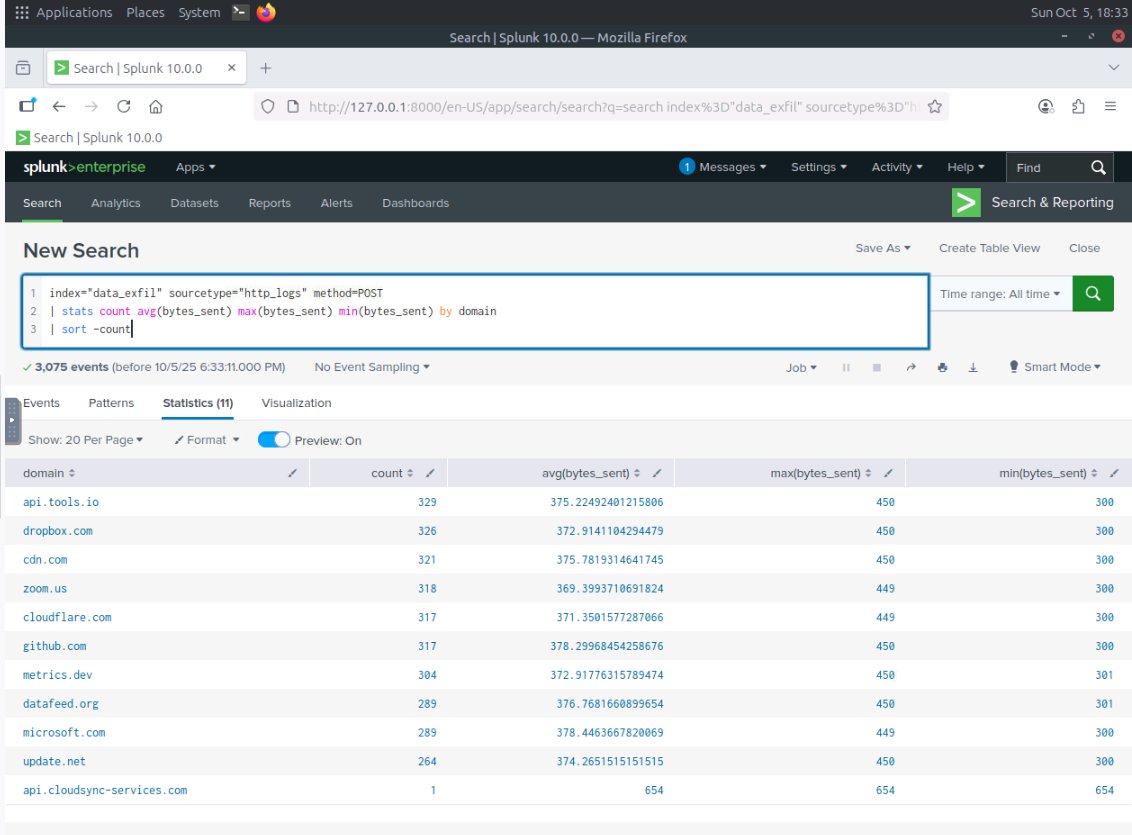Click the splunk>enterprise logo

coord(84,167)
